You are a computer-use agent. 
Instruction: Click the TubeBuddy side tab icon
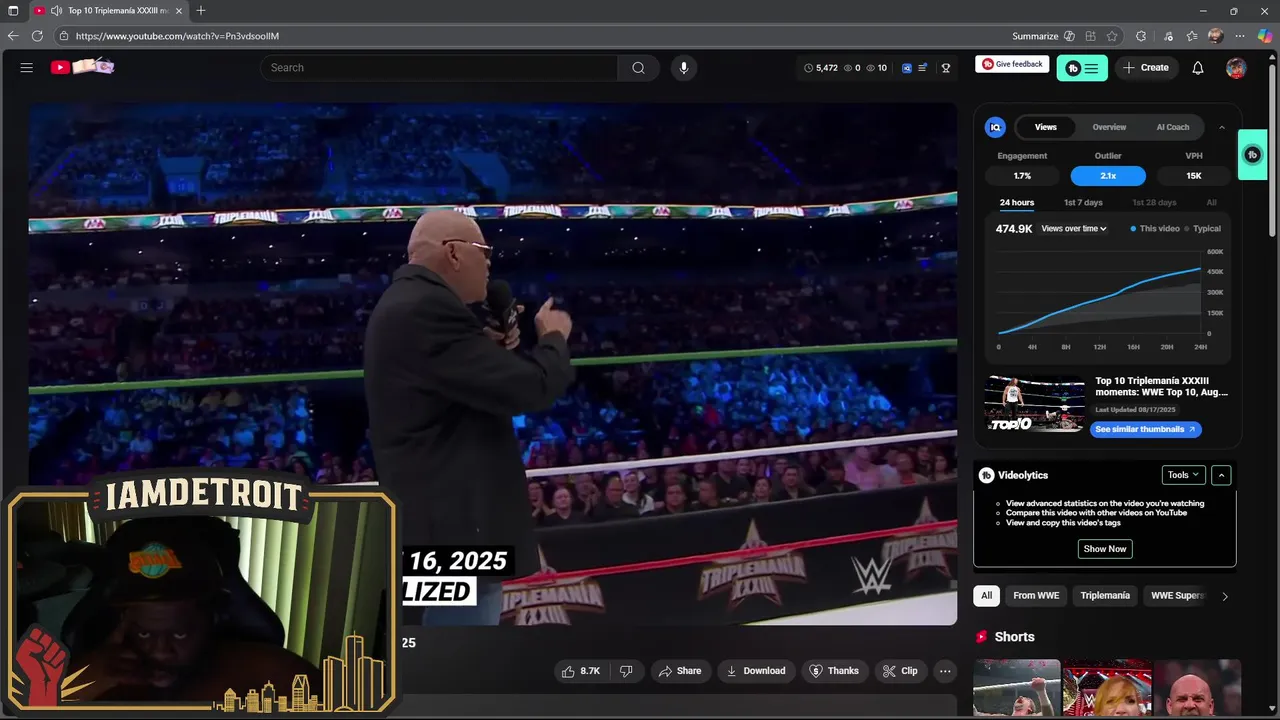click(1252, 155)
